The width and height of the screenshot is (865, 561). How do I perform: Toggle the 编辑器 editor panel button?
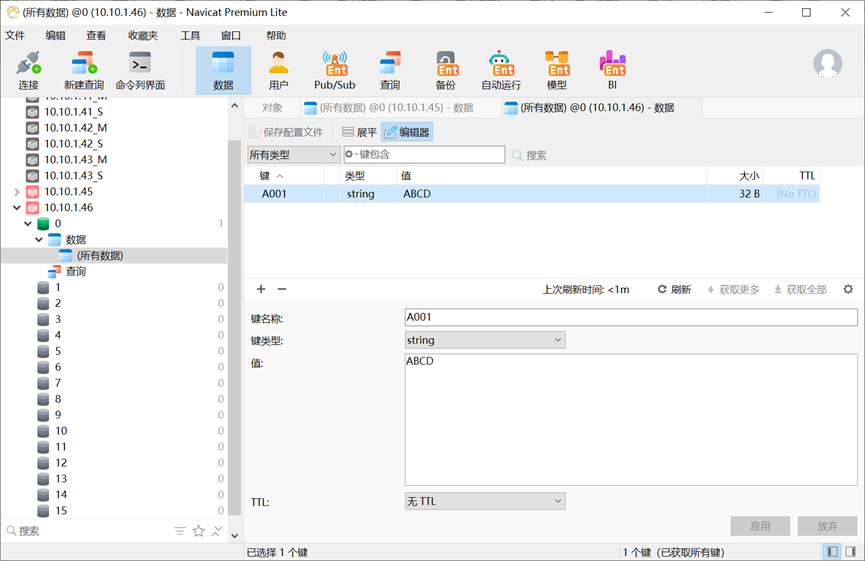[x=406, y=132]
